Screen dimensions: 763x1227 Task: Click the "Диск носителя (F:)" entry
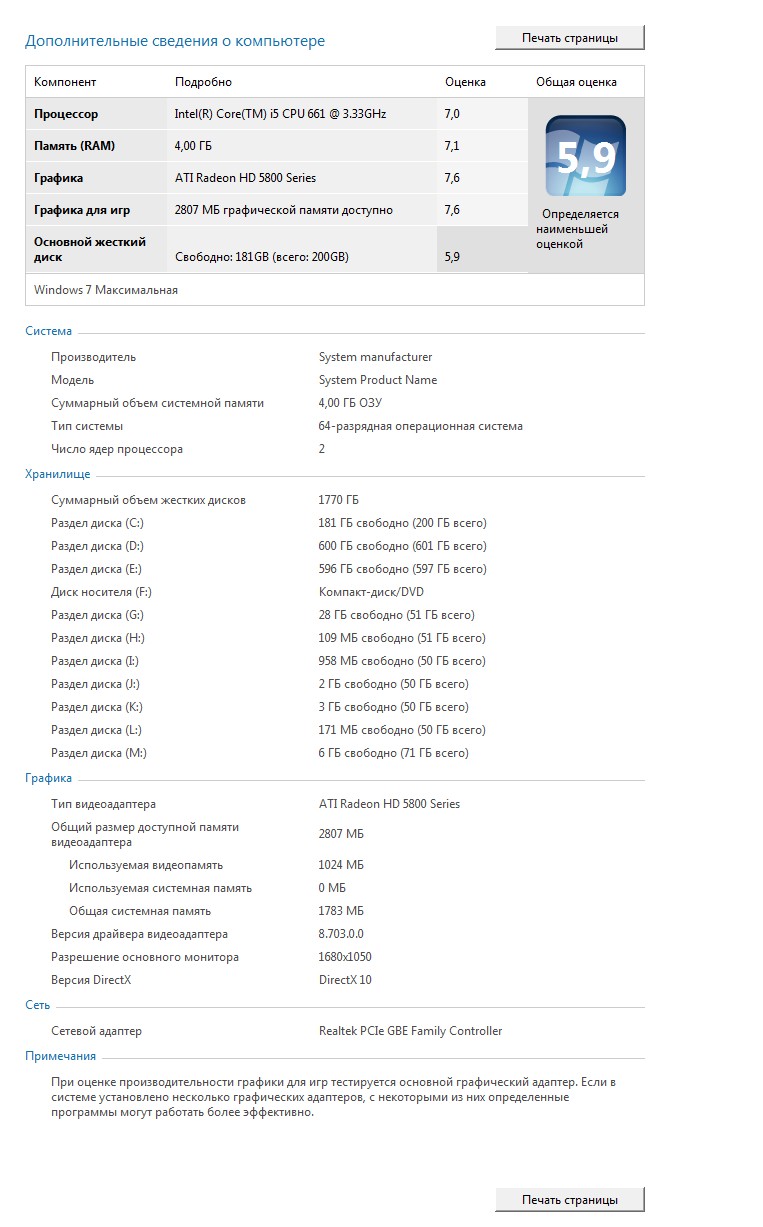pos(101,592)
